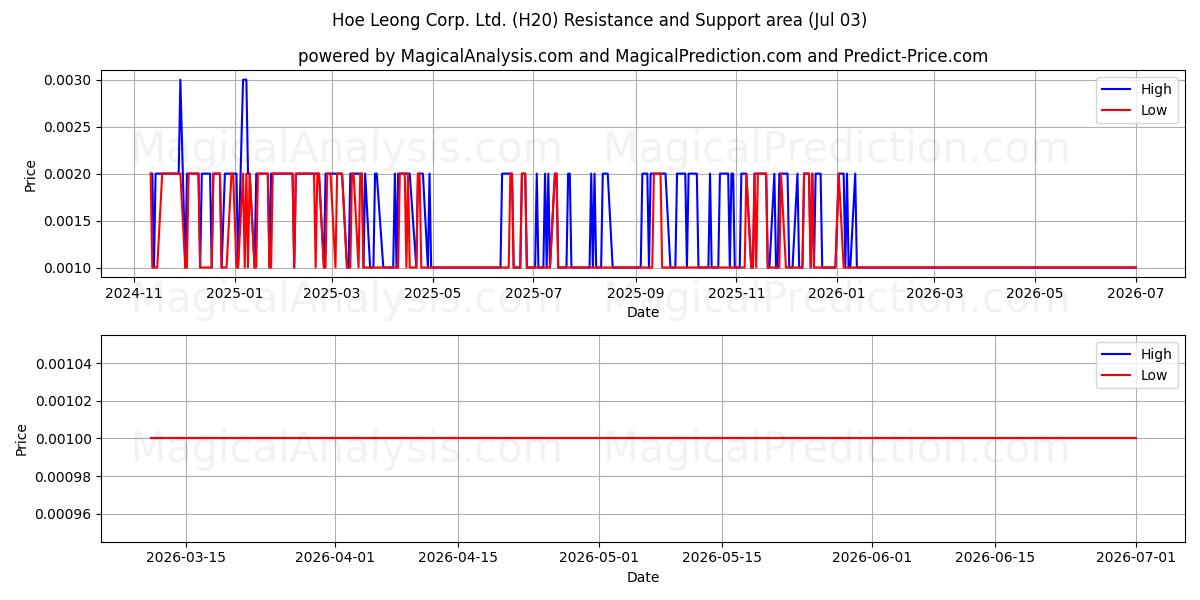This screenshot has width=1200, height=600.
Task: Click the 'Date' x-axis label under top chart
Action: [643, 312]
